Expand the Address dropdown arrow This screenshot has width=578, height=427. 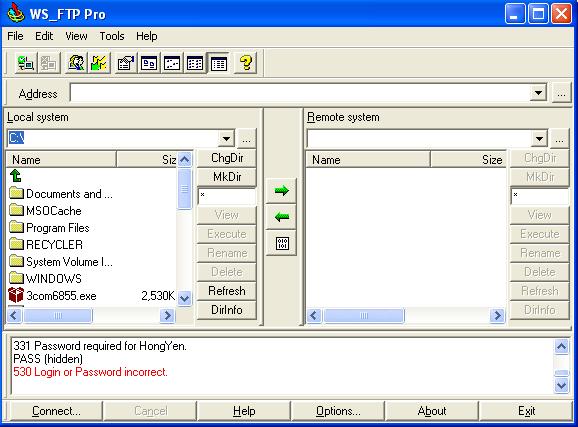coord(538,93)
